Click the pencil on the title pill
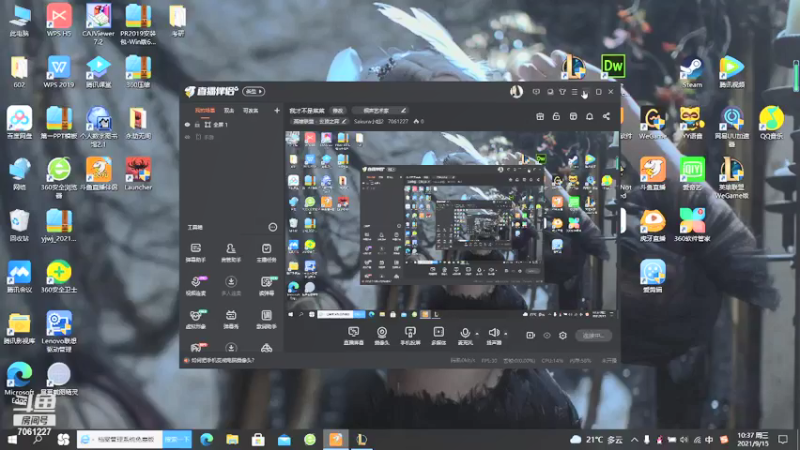The width and height of the screenshot is (800, 450). click(x=403, y=110)
